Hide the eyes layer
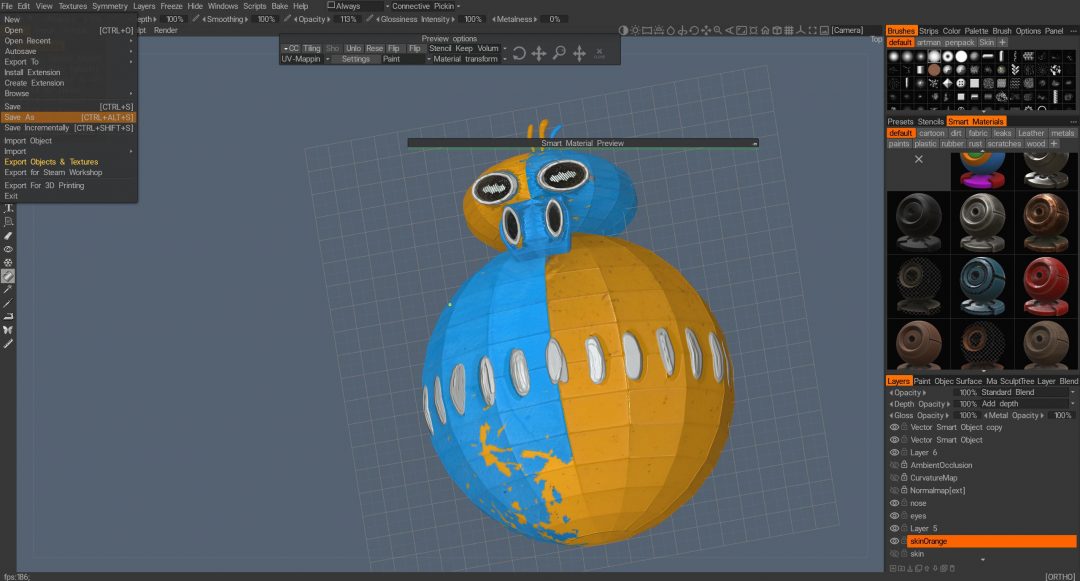Image resolution: width=1080 pixels, height=581 pixels. [x=894, y=516]
